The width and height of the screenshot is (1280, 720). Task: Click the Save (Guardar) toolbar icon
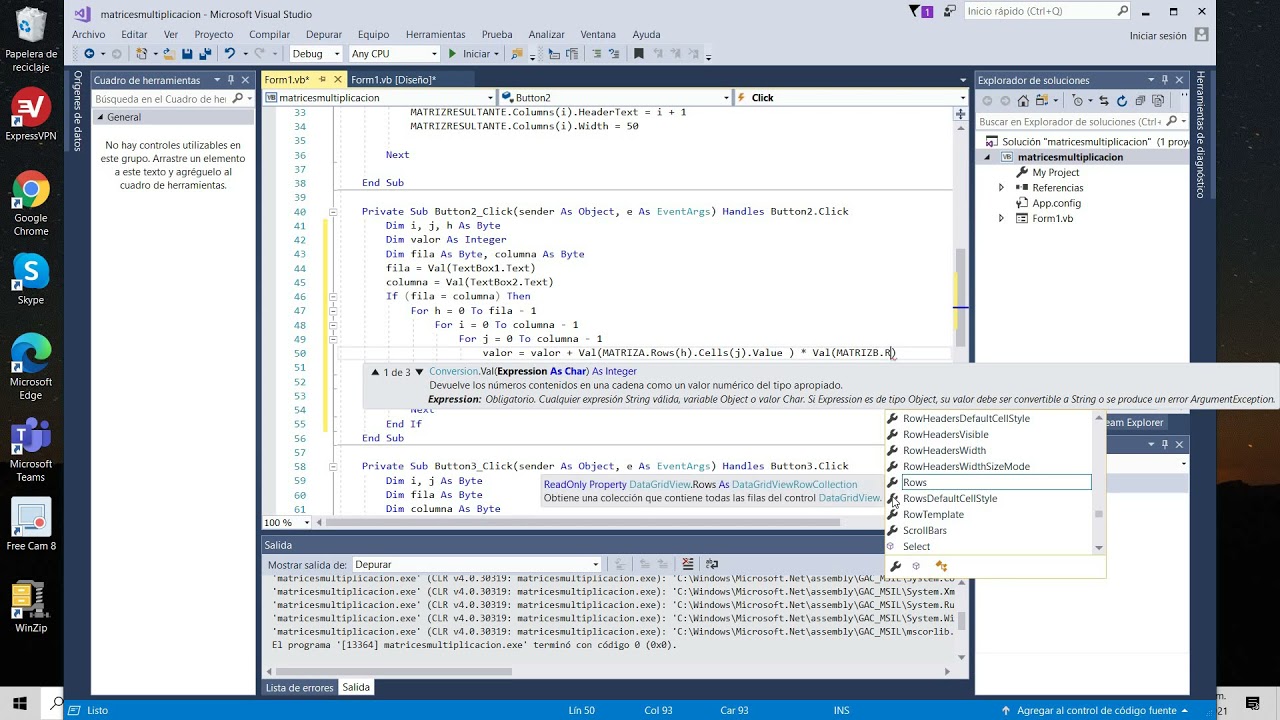pos(187,54)
